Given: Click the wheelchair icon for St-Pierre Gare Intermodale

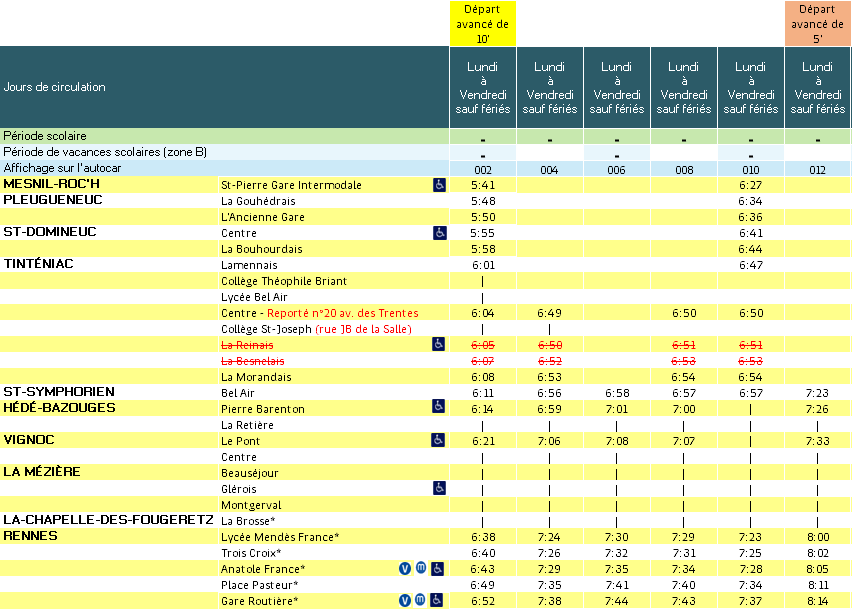Looking at the screenshot, I should pyautogui.click(x=440, y=185).
